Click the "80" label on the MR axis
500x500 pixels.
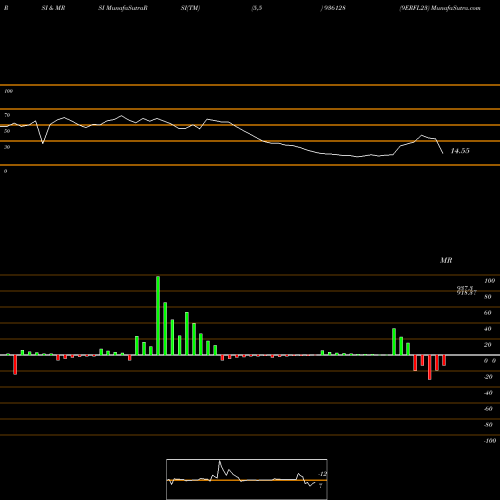pos(488,297)
